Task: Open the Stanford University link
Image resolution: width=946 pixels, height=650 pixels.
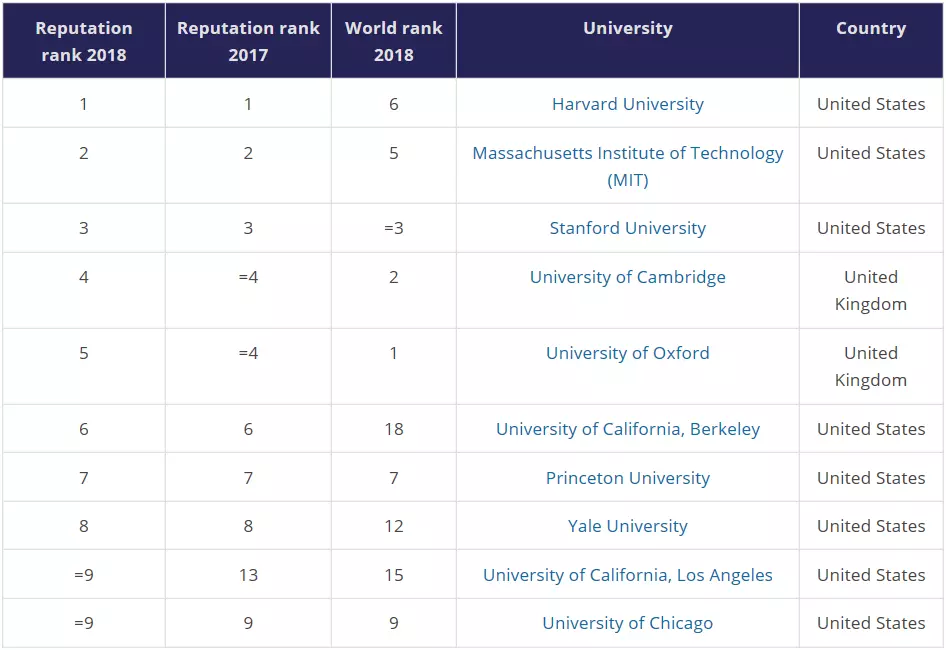Action: point(627,228)
